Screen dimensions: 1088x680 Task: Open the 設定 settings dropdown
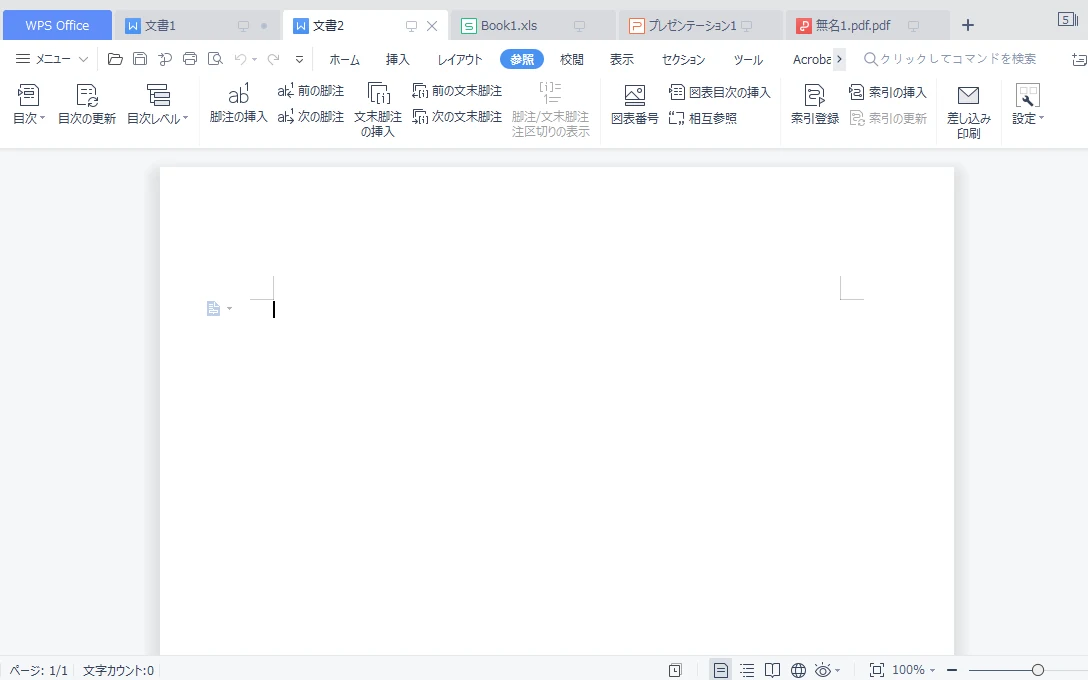click(1028, 104)
